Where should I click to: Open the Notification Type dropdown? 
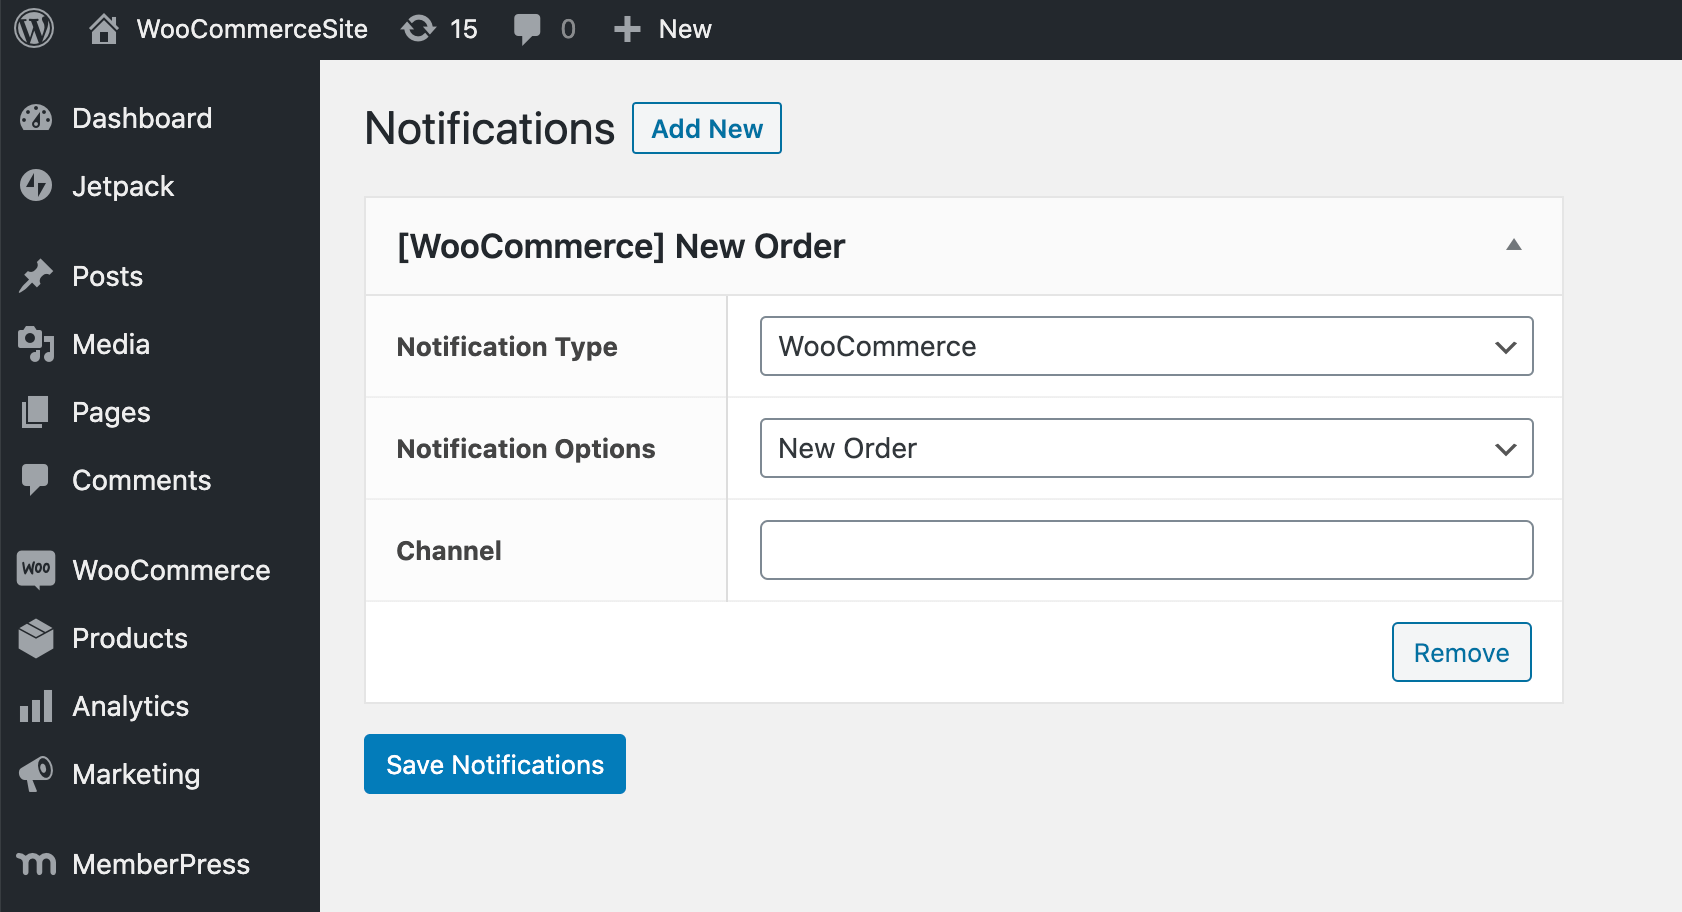click(1146, 346)
